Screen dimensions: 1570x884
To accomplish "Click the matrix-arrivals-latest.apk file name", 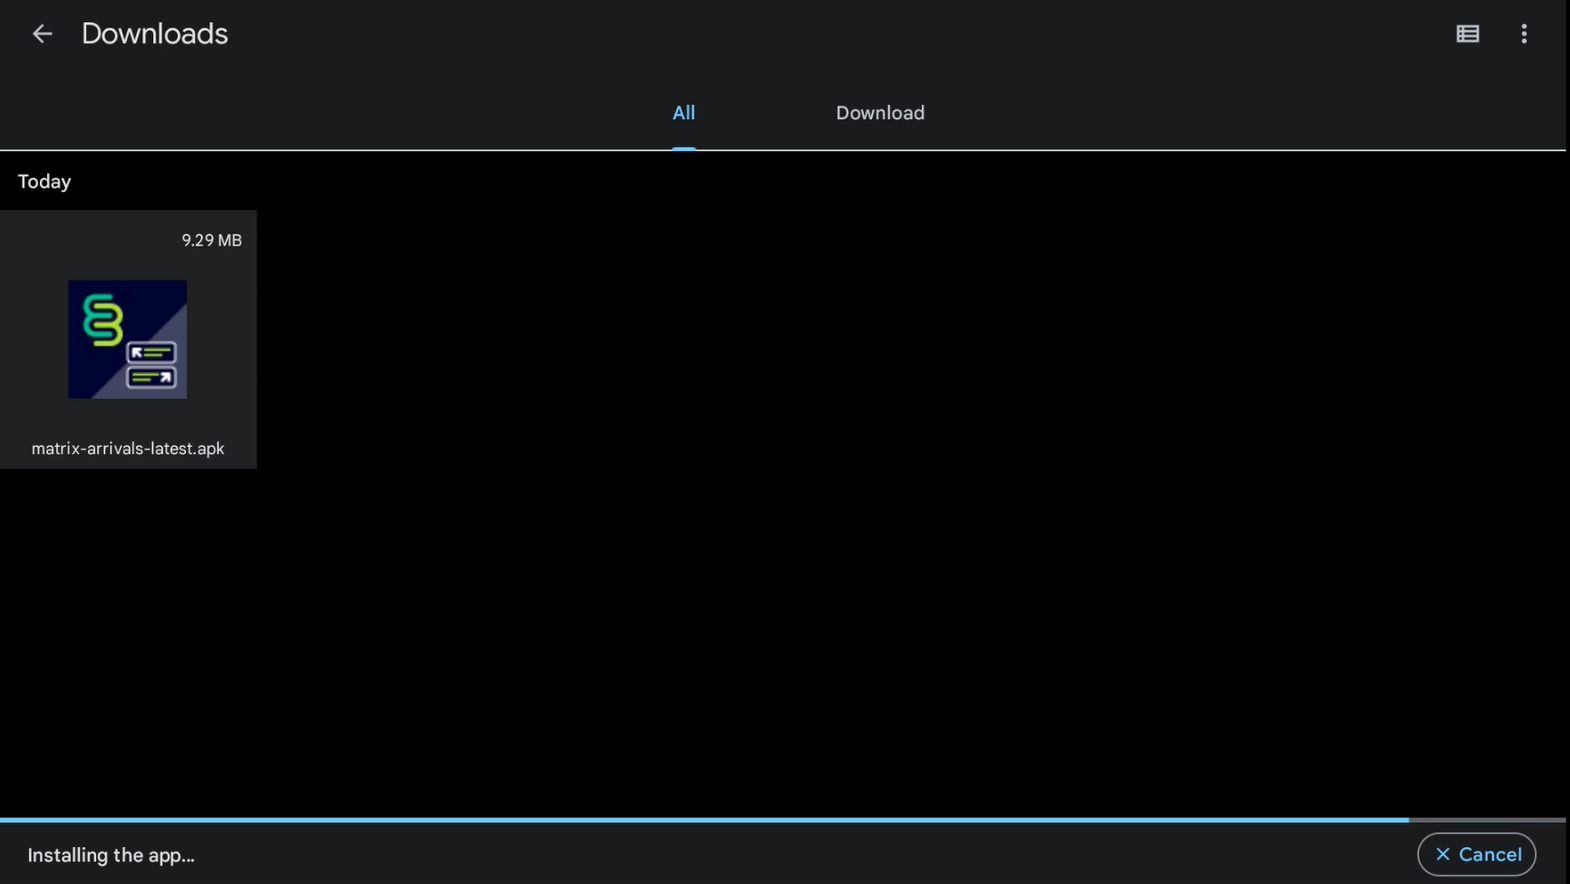I will tap(127, 448).
